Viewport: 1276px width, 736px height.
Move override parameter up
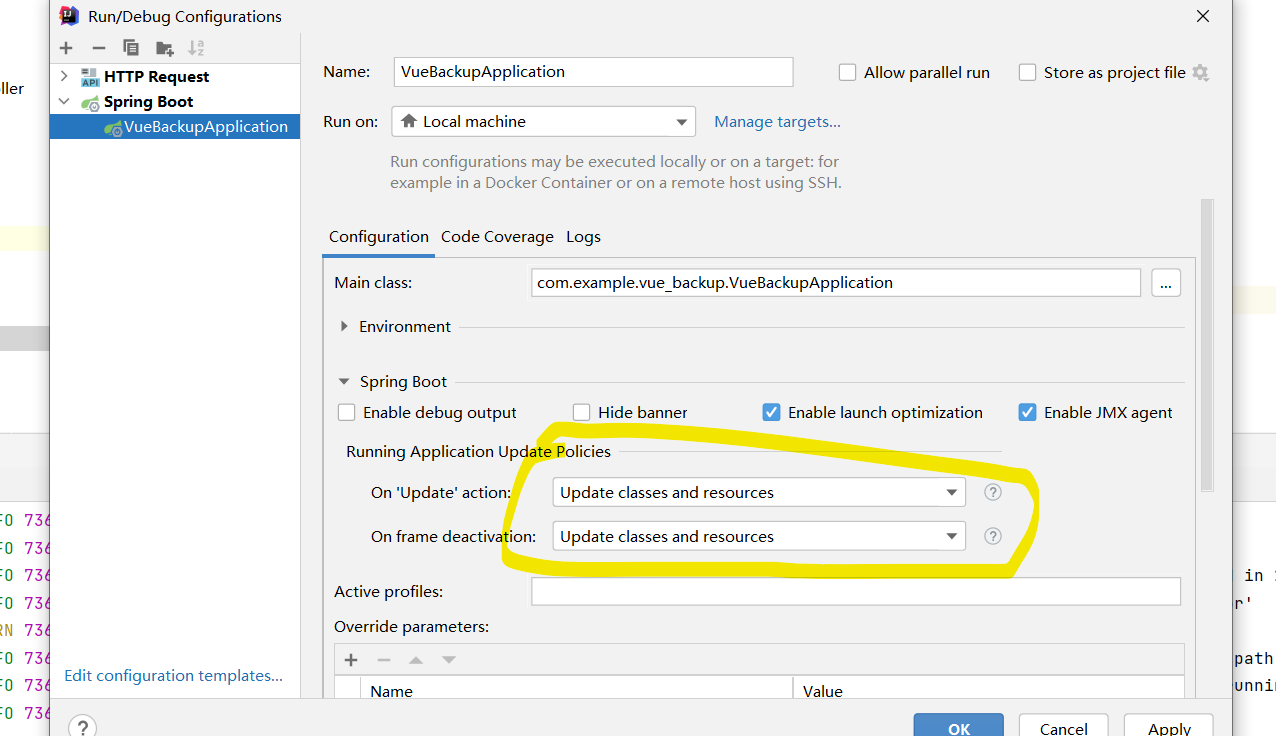tap(416, 660)
